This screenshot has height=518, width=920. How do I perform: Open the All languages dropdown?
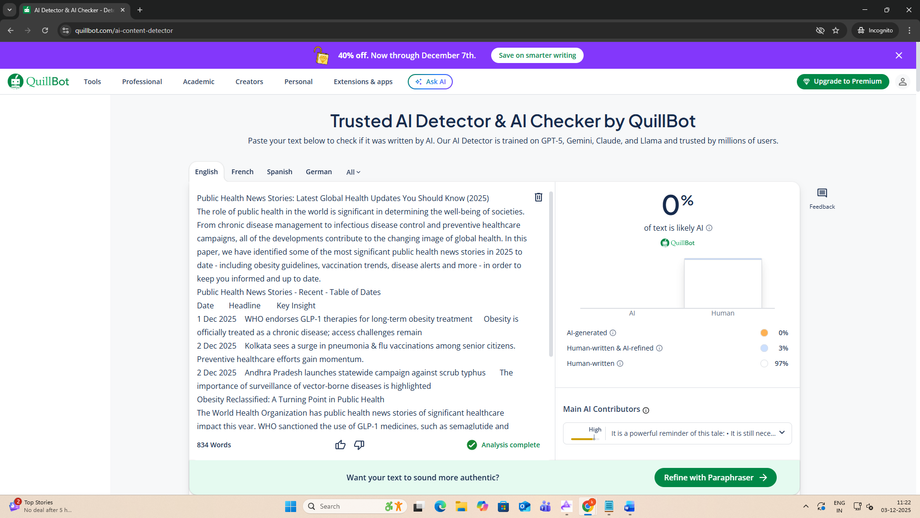pos(353,172)
